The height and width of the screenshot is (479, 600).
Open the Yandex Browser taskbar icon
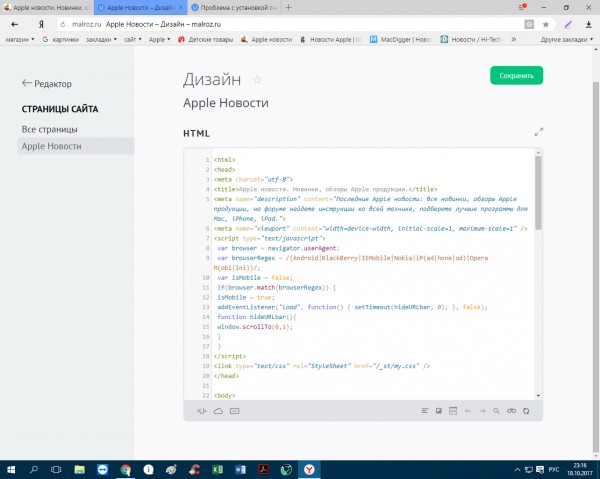pyautogui.click(x=309, y=469)
